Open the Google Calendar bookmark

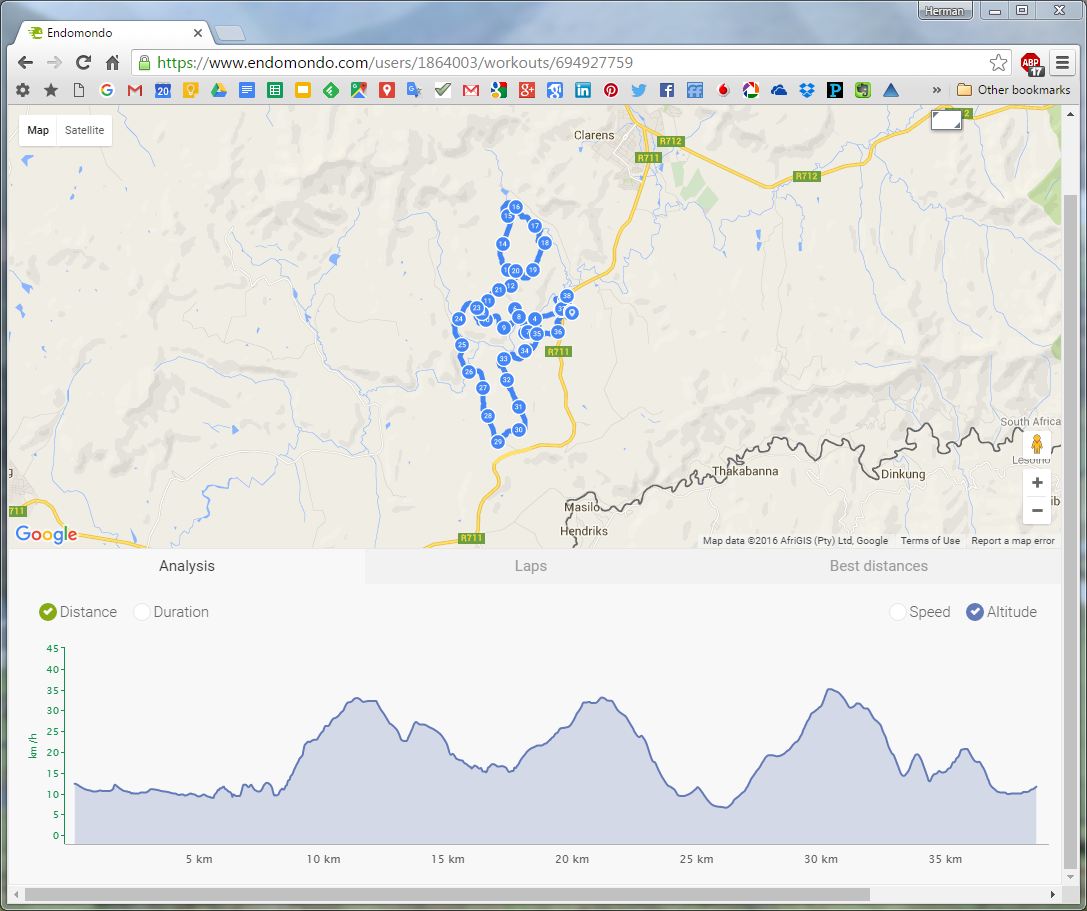tap(162, 90)
